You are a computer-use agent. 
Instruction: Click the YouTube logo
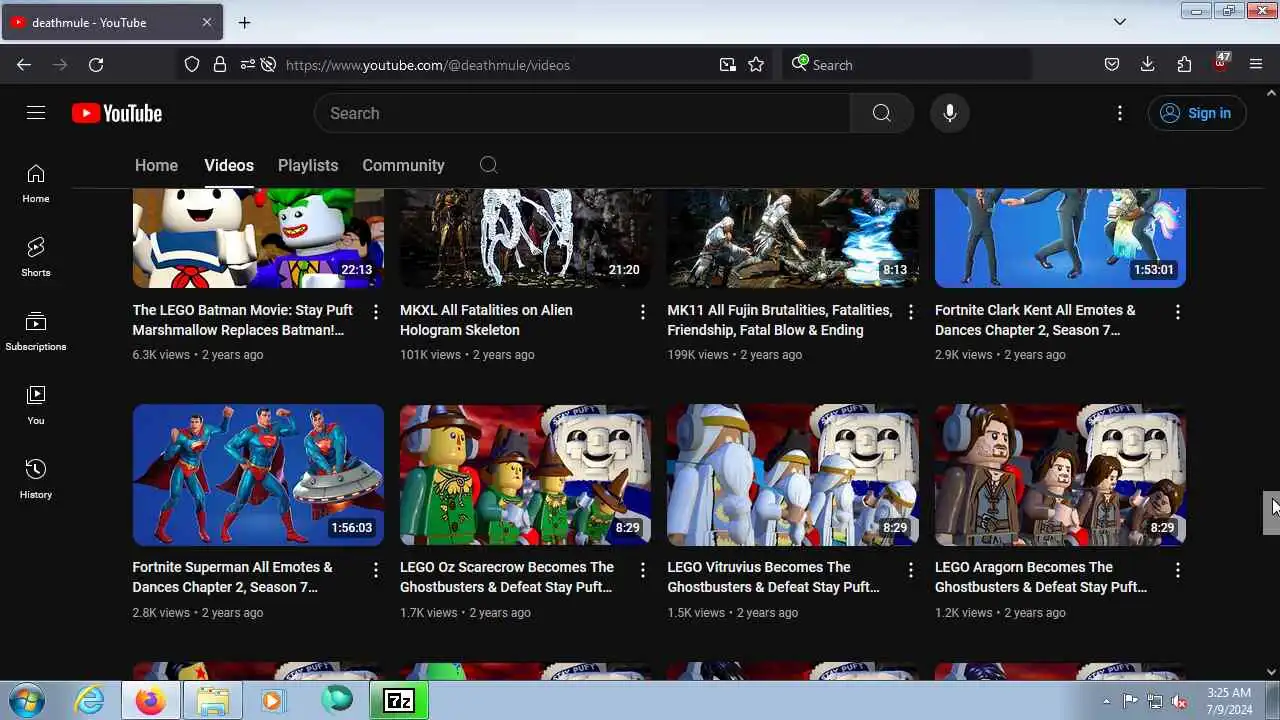(117, 113)
